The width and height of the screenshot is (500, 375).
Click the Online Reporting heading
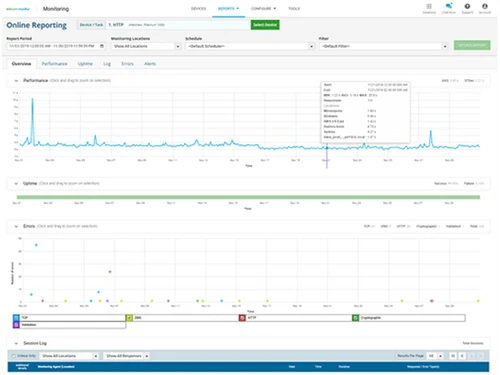36,25
